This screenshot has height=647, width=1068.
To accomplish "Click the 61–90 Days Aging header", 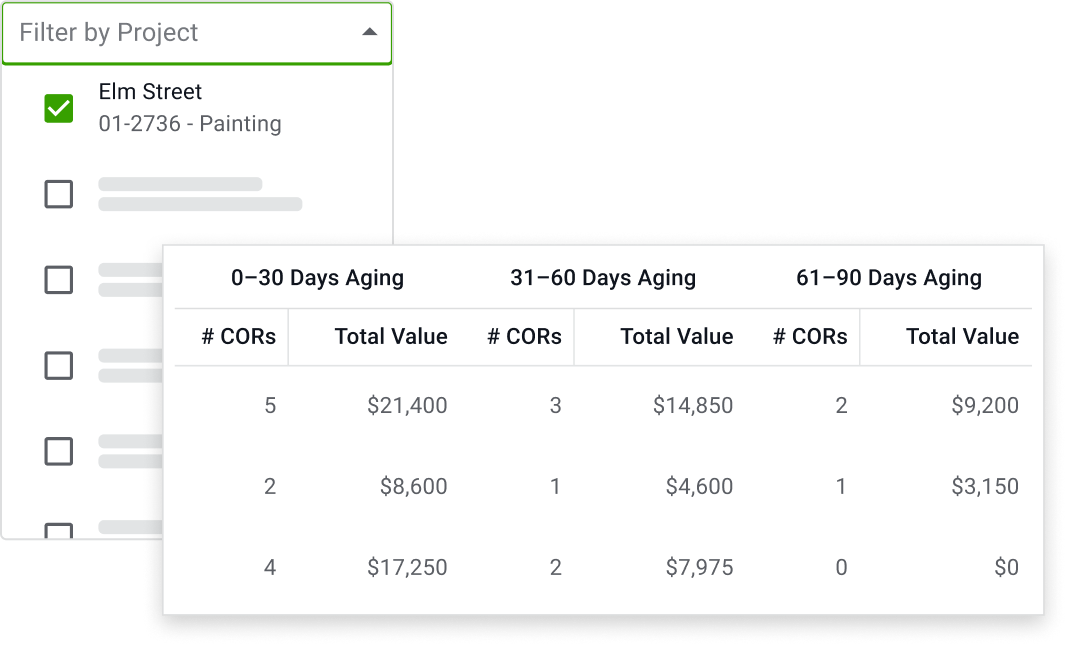I will [889, 278].
